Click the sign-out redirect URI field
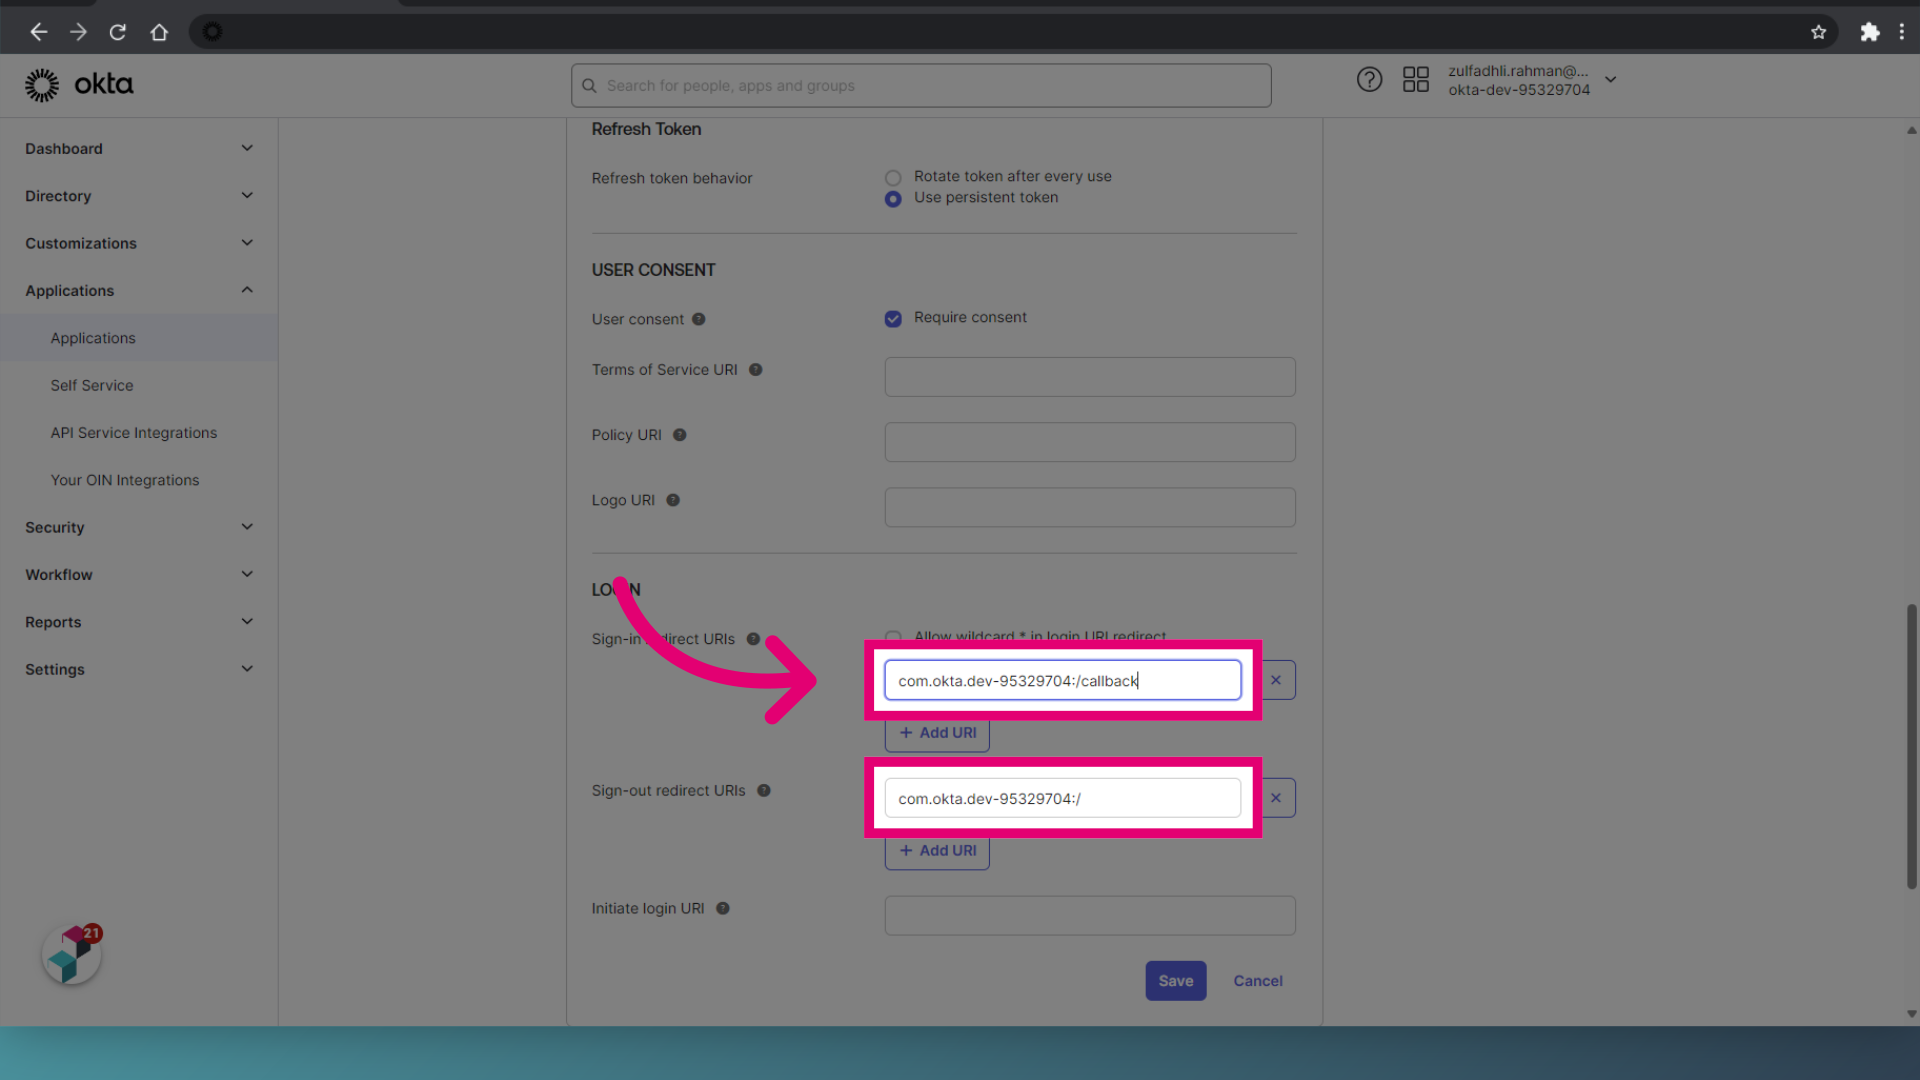The height and width of the screenshot is (1080, 1920). pyautogui.click(x=1062, y=798)
